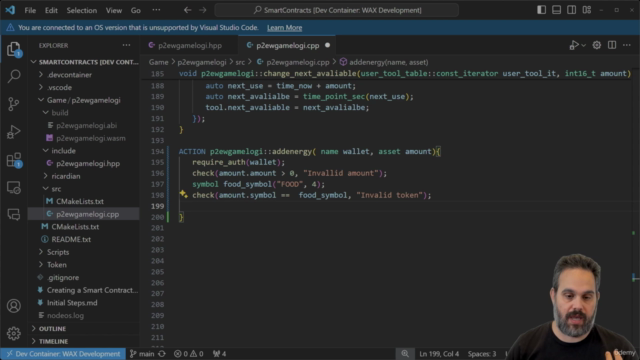Viewport: 640px width, 360px height.
Task: Open the Go menu
Action: (x=136, y=10)
